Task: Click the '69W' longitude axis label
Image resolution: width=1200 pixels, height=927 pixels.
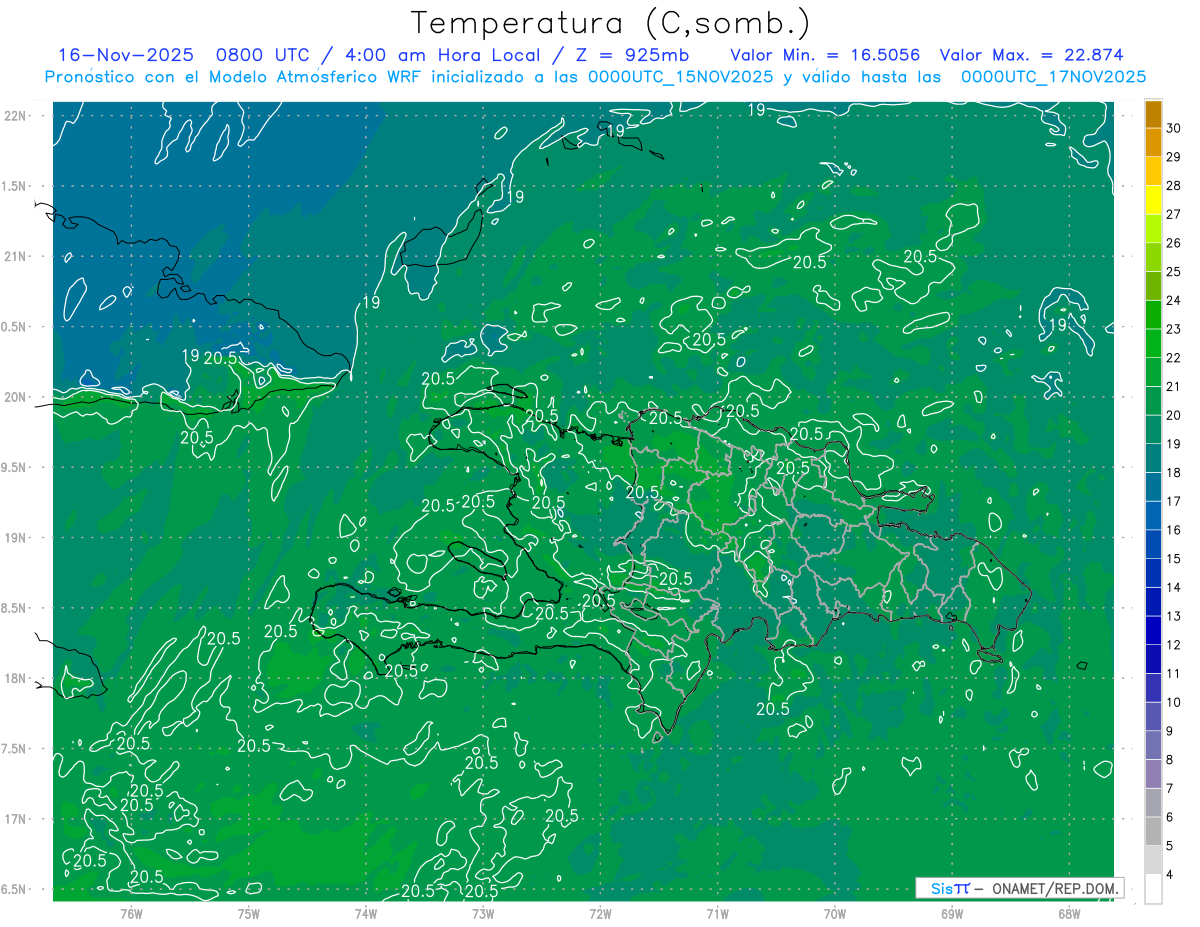Action: pyautogui.click(x=952, y=913)
